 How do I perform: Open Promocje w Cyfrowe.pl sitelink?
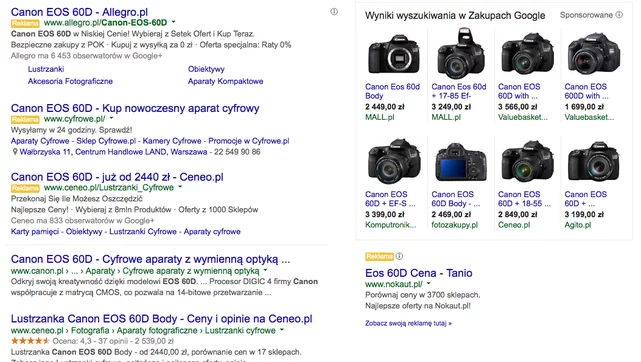point(249,141)
